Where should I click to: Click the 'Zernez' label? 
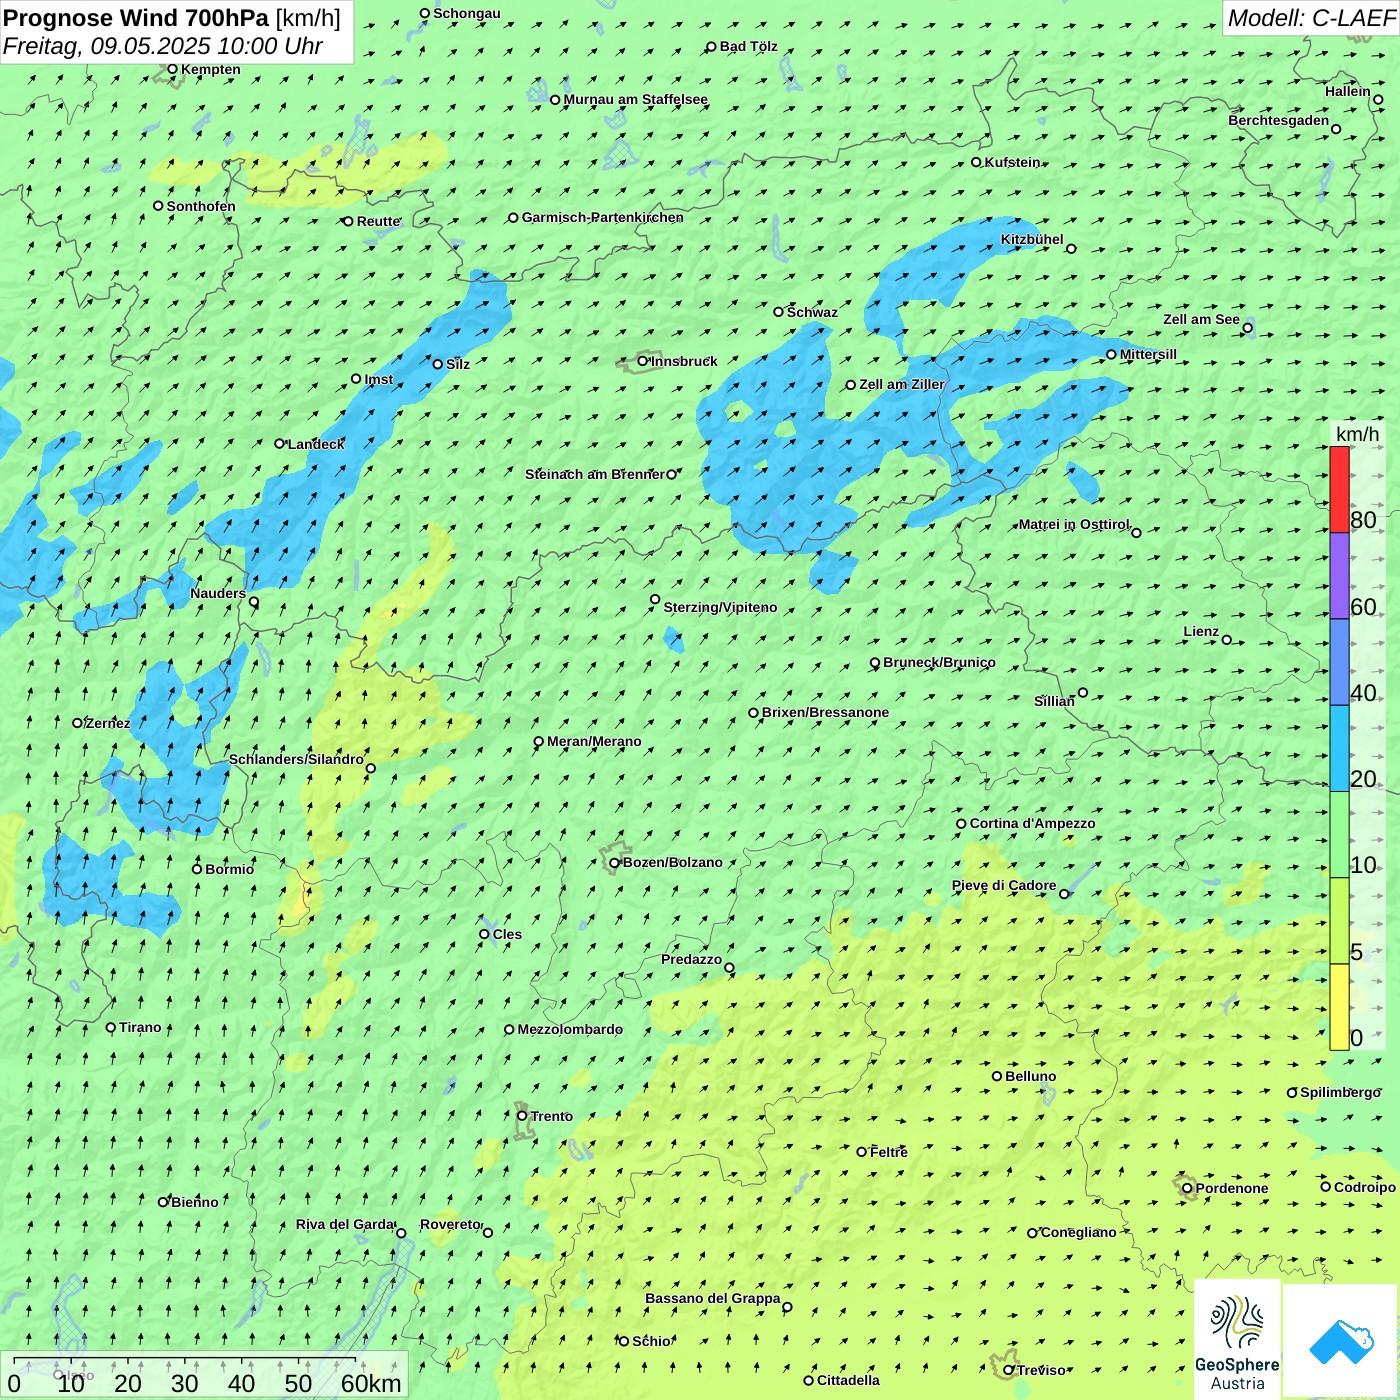pos(108,723)
